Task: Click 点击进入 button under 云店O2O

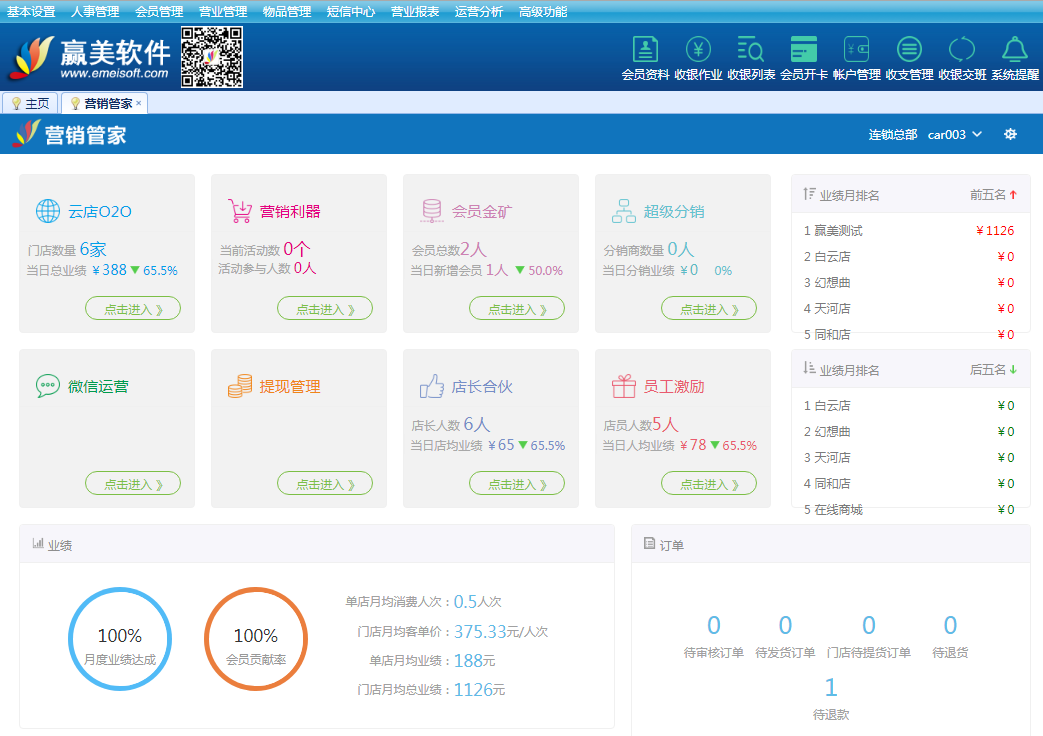Action: [x=133, y=309]
